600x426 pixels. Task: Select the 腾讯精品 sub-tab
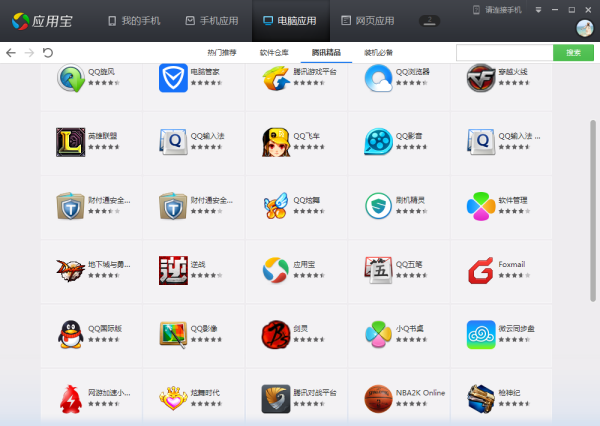pos(326,52)
